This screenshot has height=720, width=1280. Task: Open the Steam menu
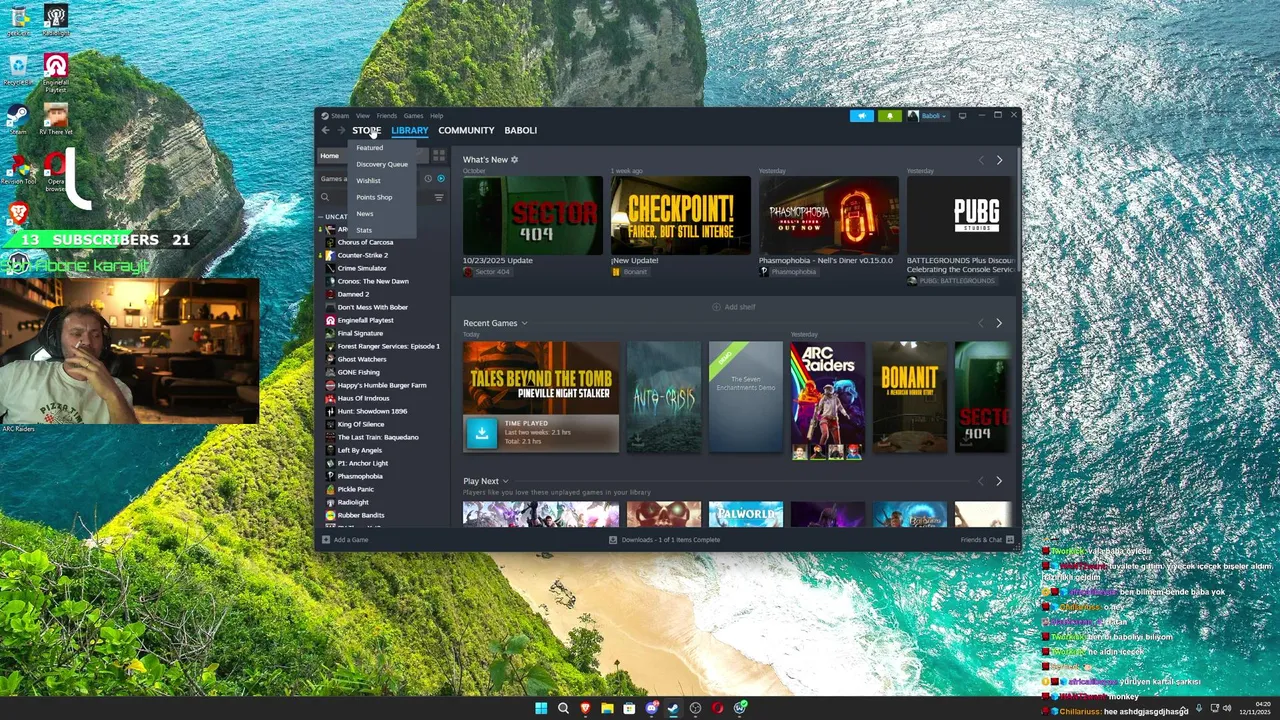coord(340,116)
